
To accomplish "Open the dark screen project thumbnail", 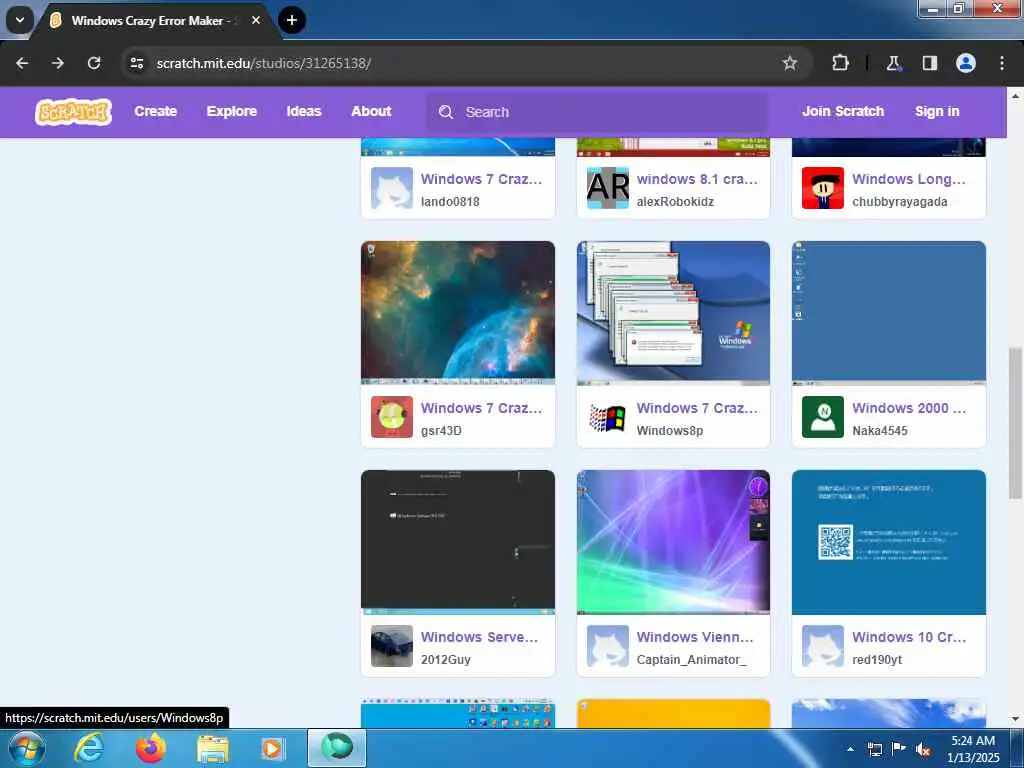I will (458, 542).
